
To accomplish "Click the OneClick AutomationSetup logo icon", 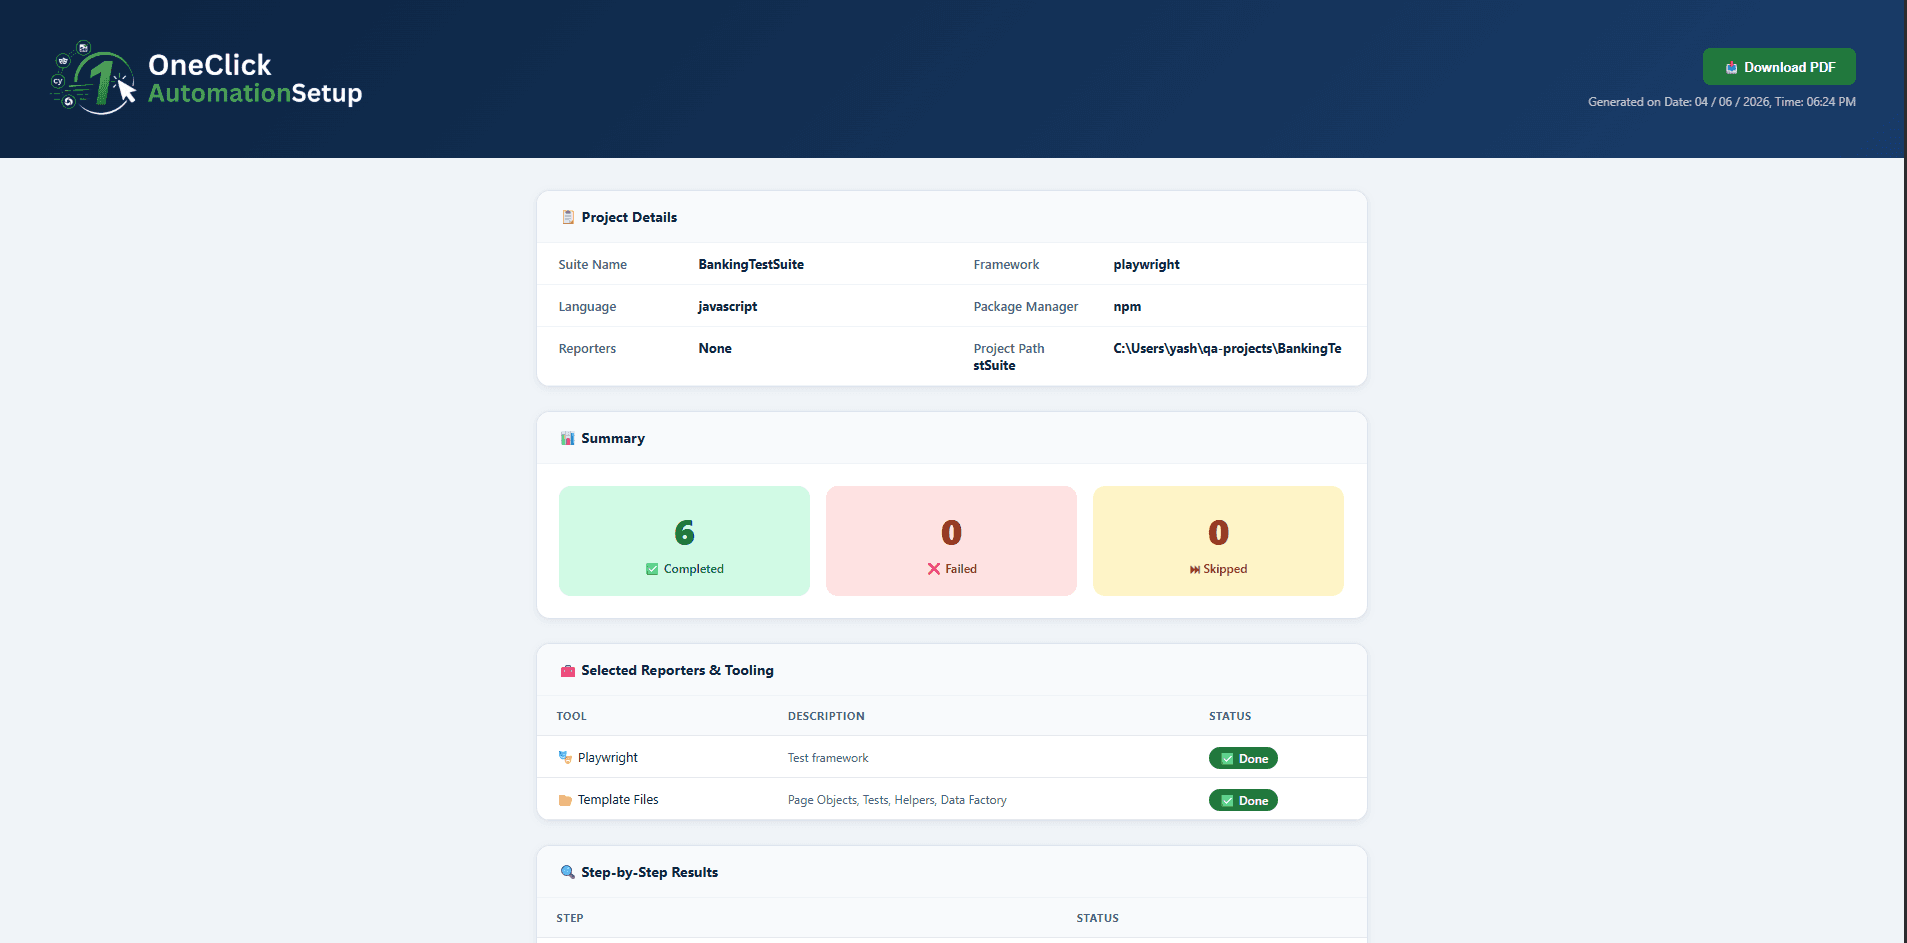I will (93, 78).
